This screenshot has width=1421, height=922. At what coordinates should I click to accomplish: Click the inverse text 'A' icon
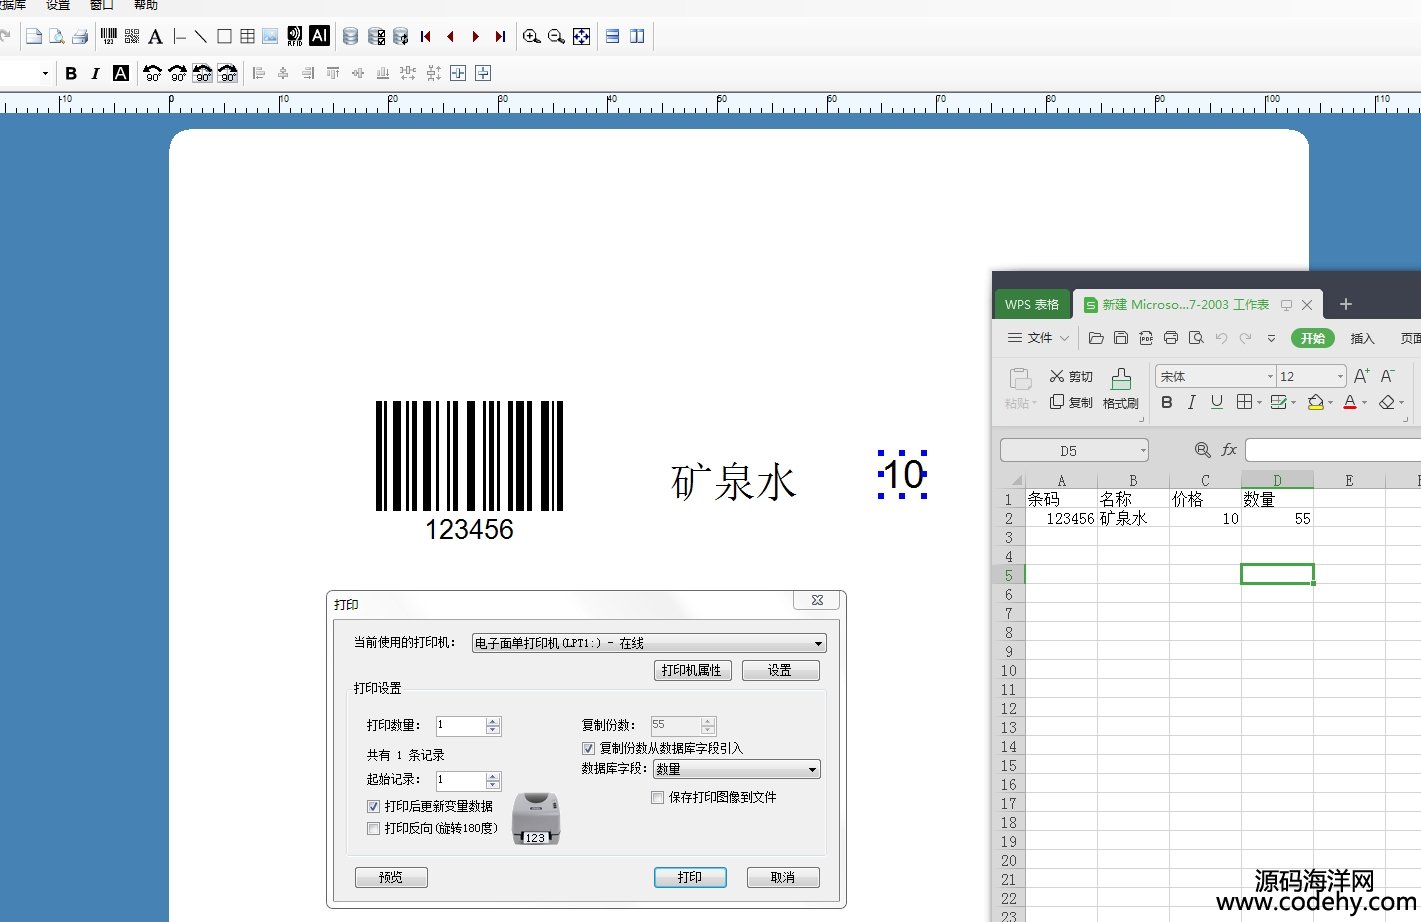pyautogui.click(x=121, y=73)
